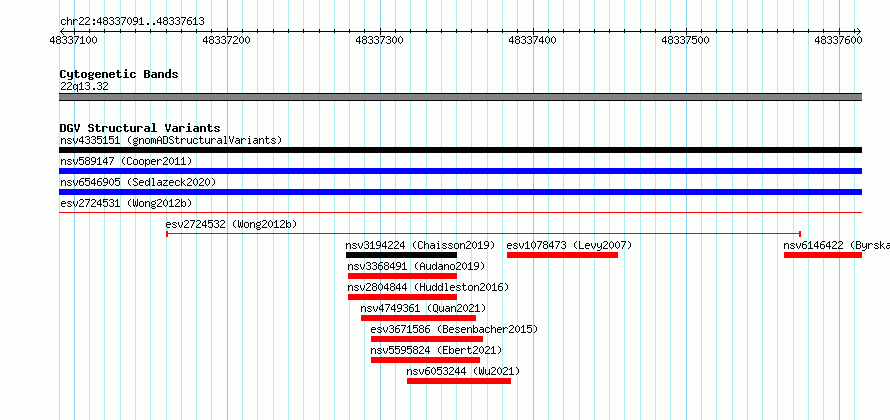Open esv2724532 (Wong2012b) label
890x420 pixels.
(x=232, y=224)
